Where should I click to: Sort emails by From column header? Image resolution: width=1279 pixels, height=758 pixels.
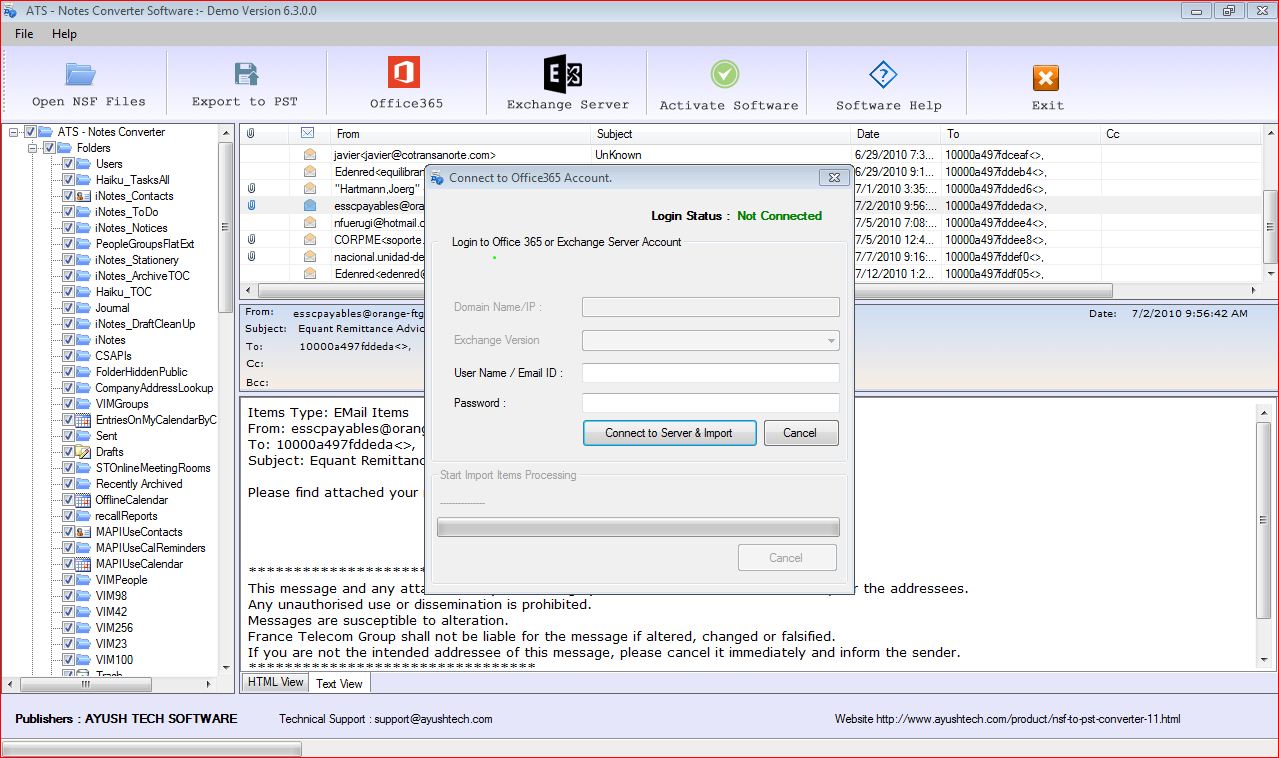click(x=461, y=133)
